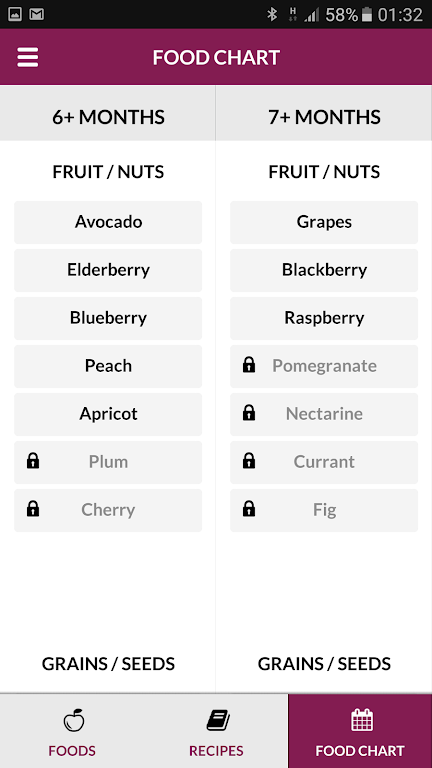Screen dimensions: 432x768
Task: Select Grapes food item
Action: point(324,222)
